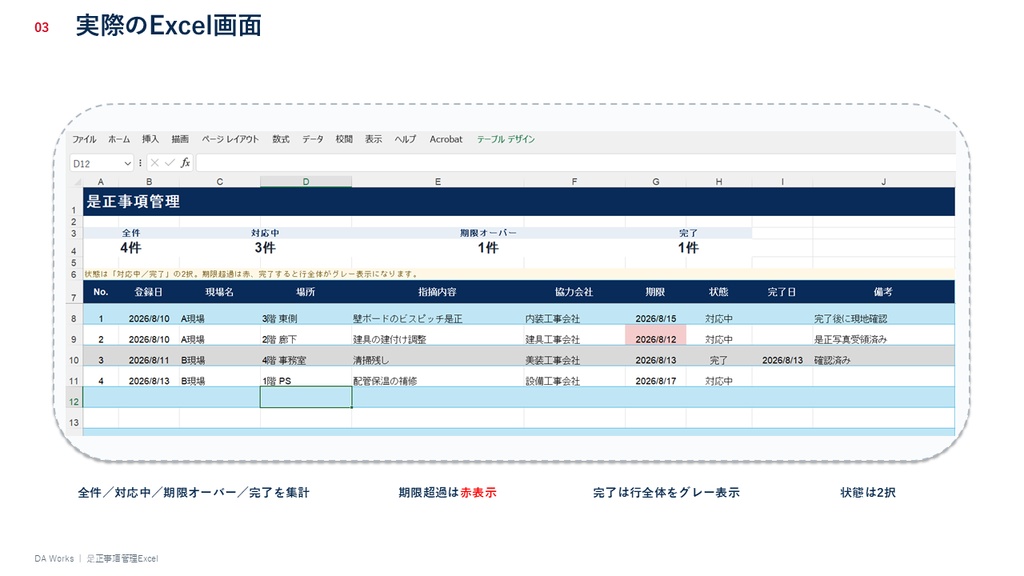Viewport: 1024px width, 576px height.
Task: Select column J header
Action: coord(884,182)
